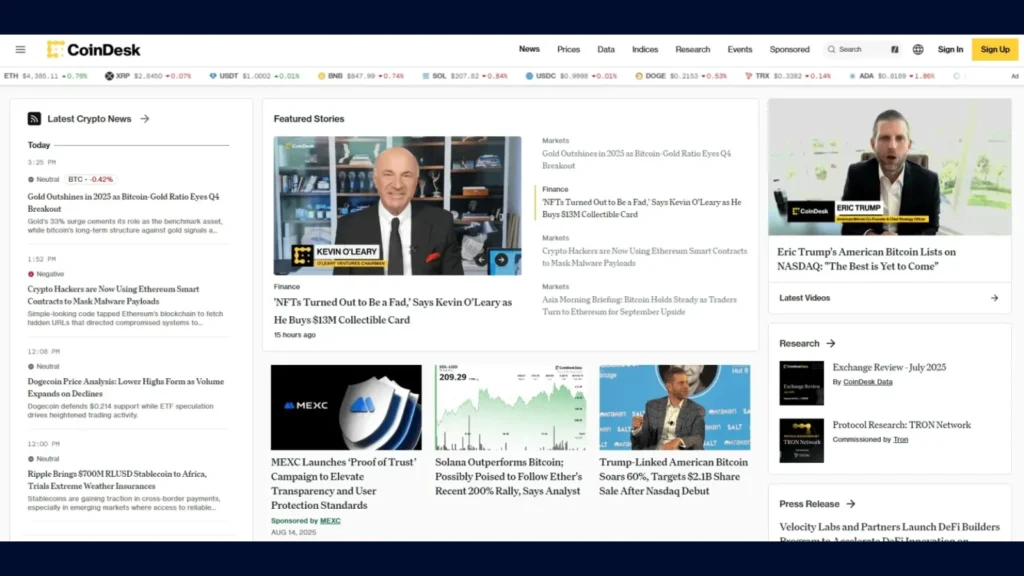Focus the Search input field
This screenshot has width=1024, height=576.
click(x=862, y=50)
